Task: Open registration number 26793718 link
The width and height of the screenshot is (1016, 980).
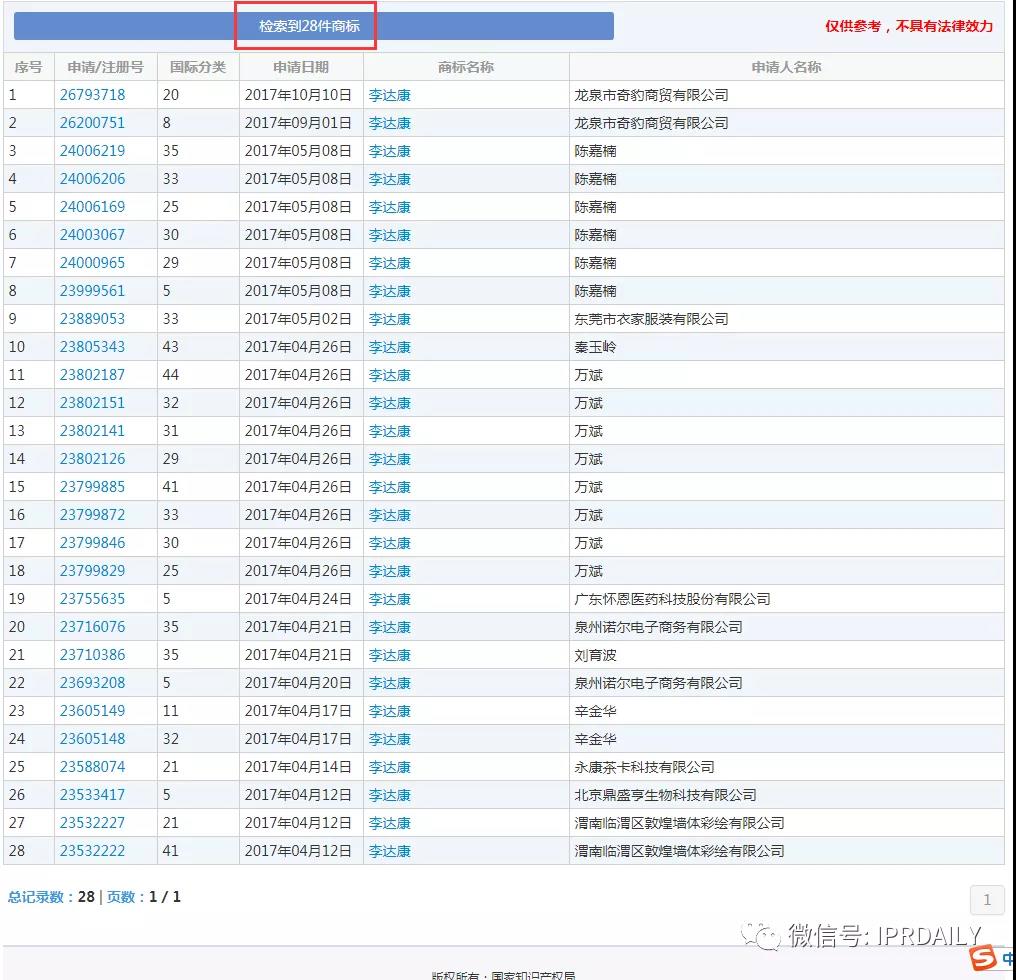Action: 92,95
